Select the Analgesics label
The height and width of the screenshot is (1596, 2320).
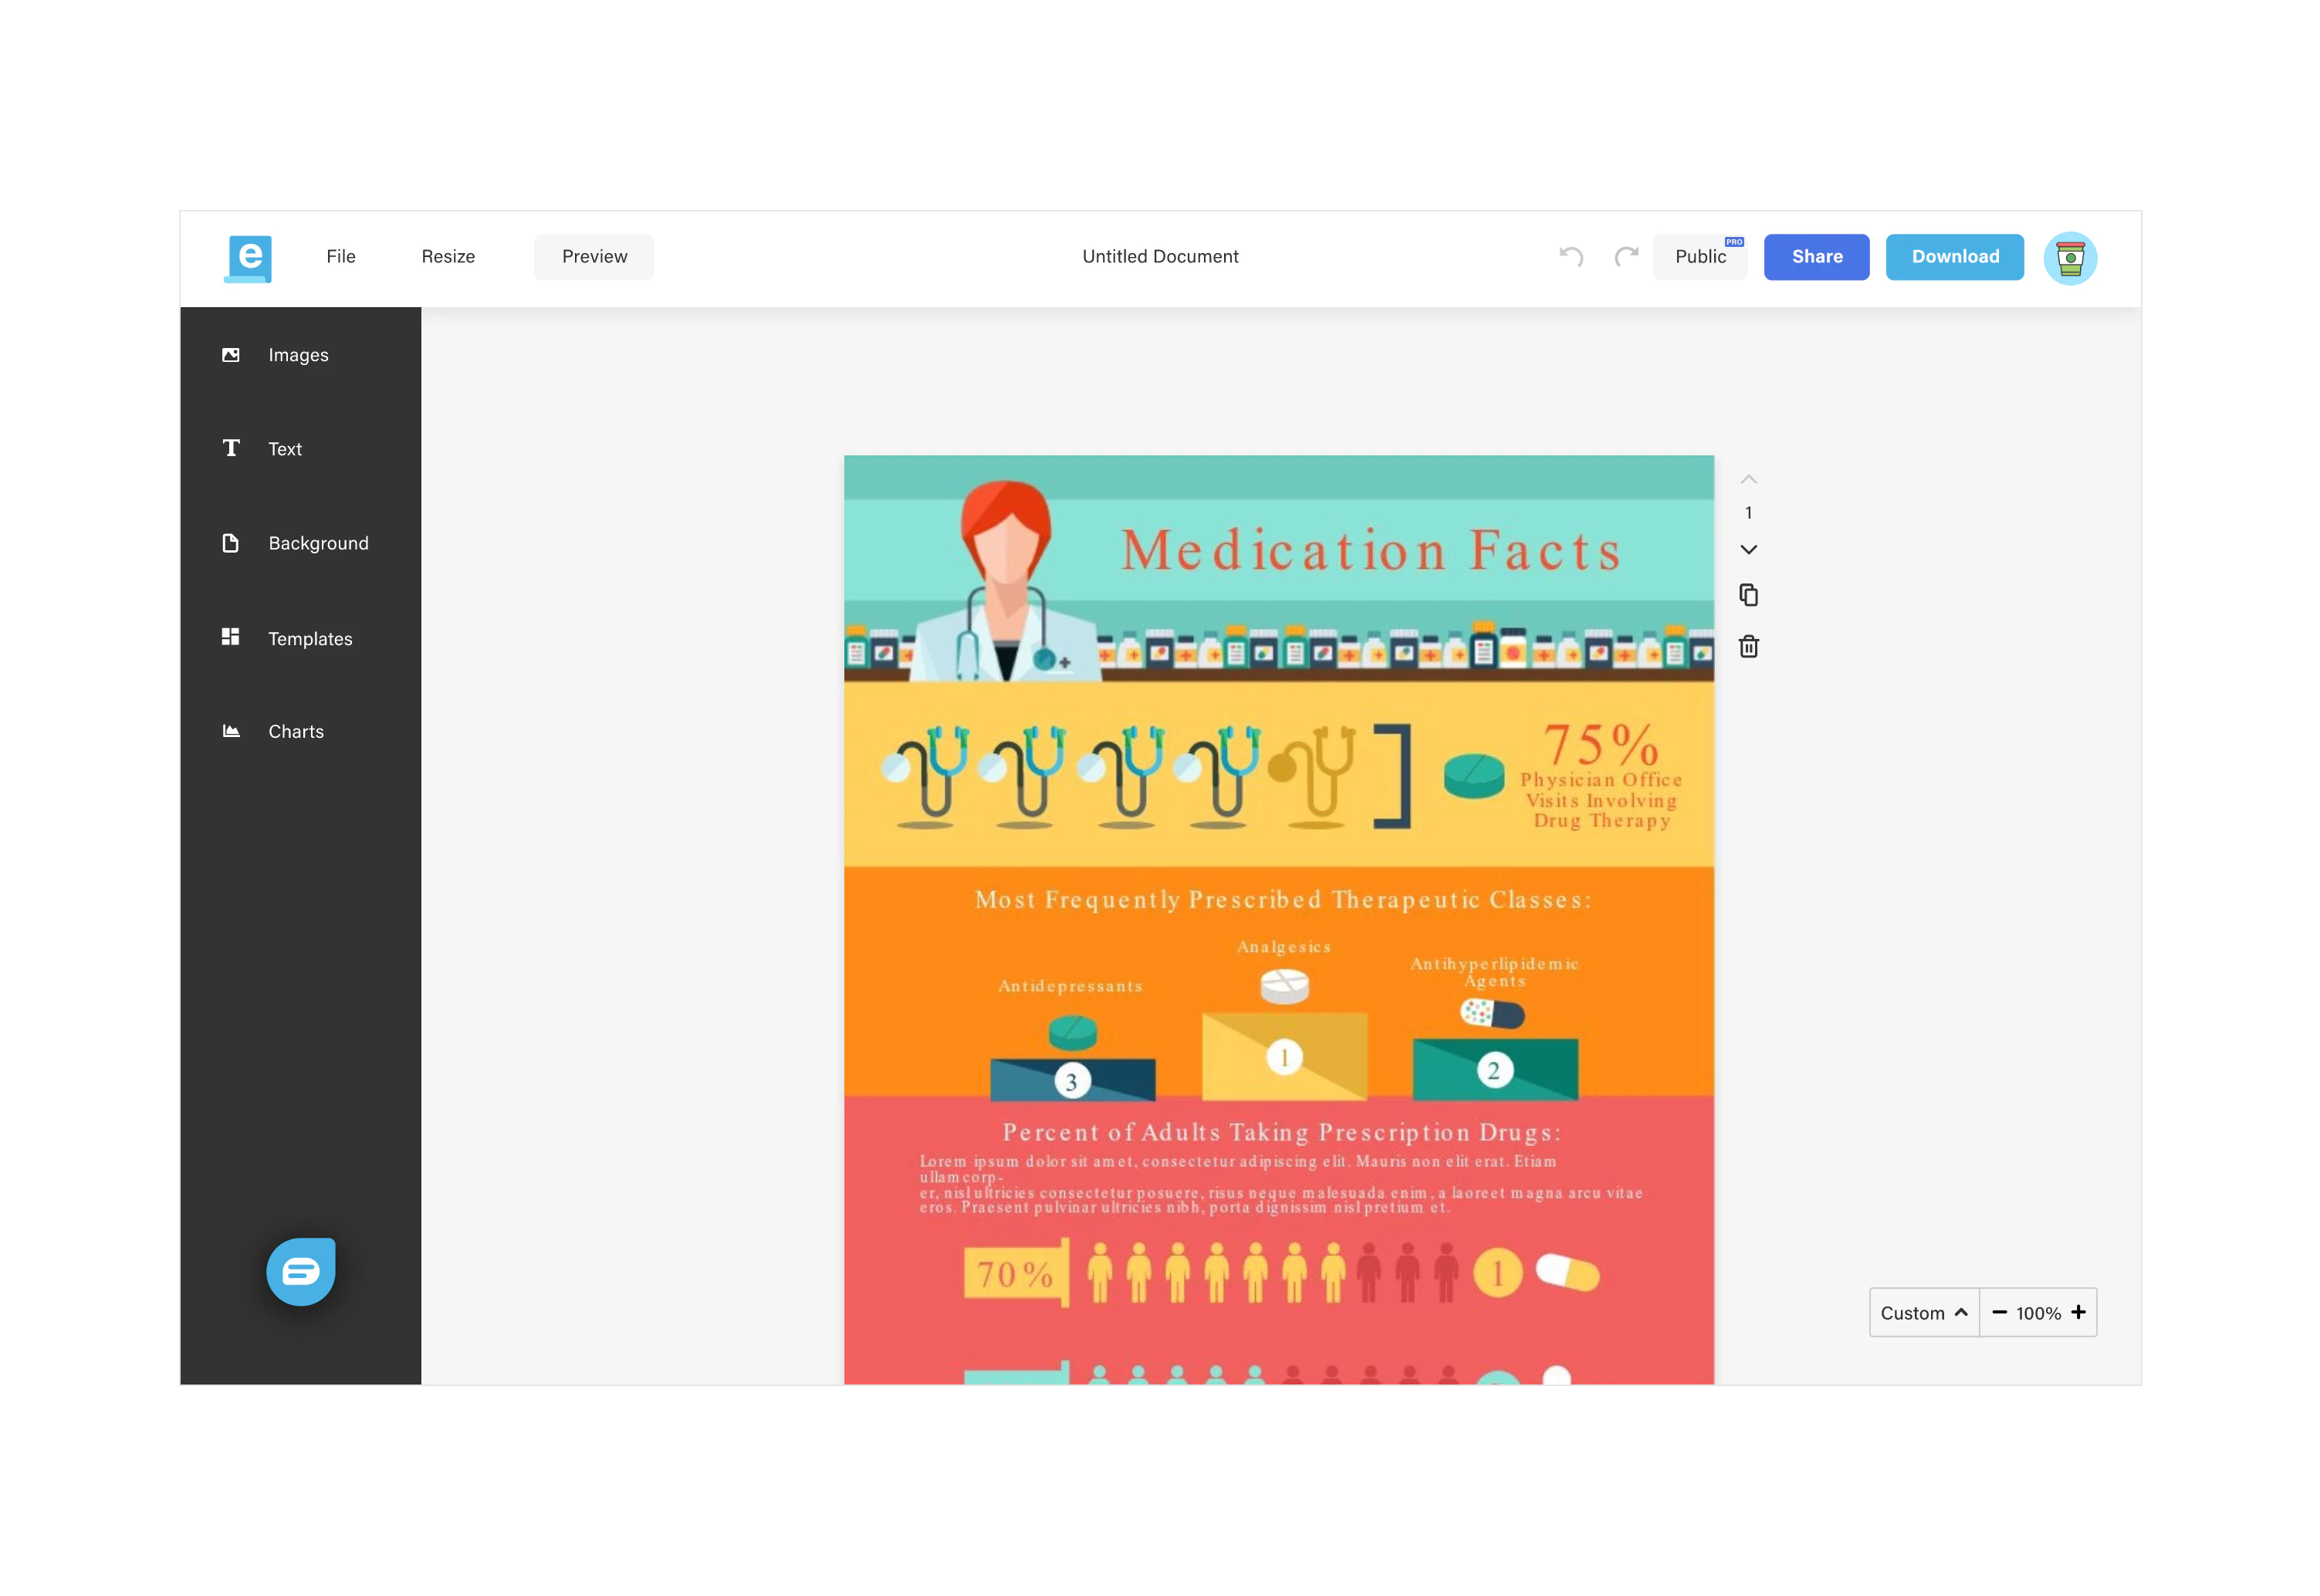pyautogui.click(x=1284, y=946)
